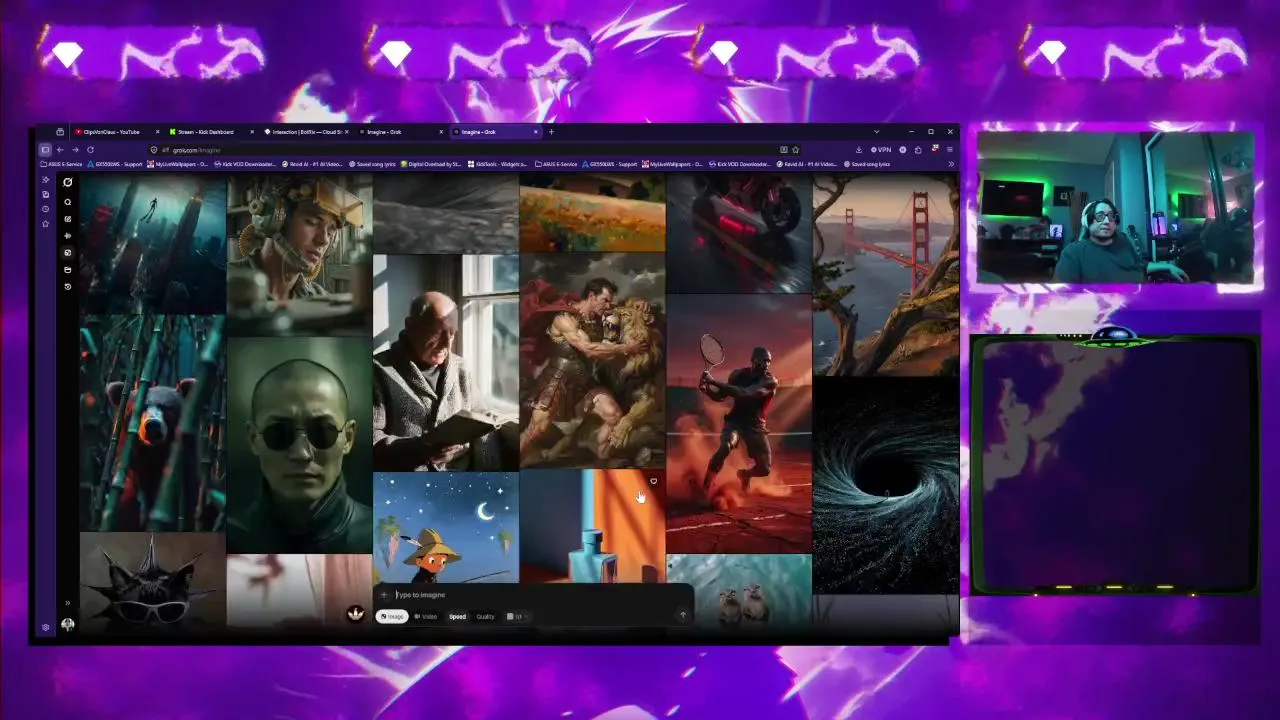
Task: Open gladiator fighting lion image
Action: [x=592, y=360]
